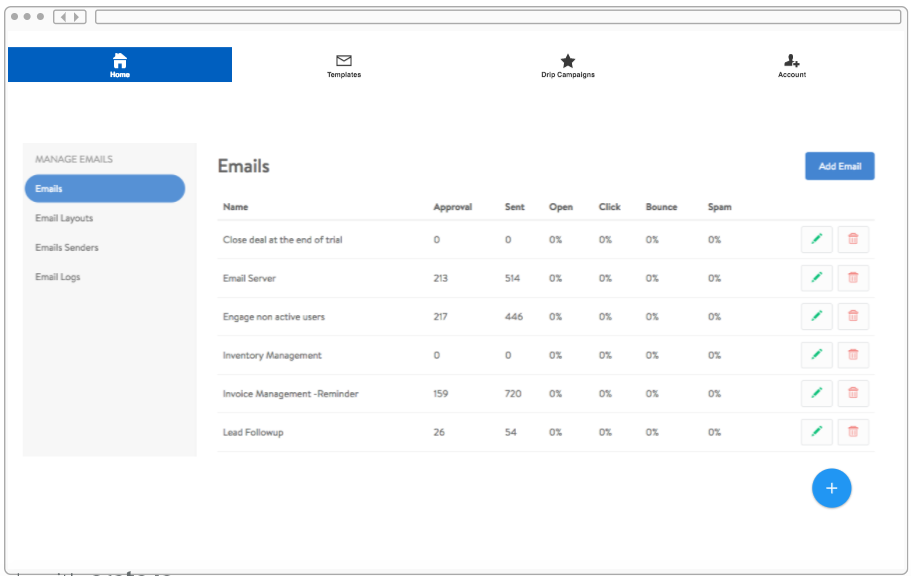Screen dimensions: 911x576
Task: Click the Click column header
Action: point(609,207)
